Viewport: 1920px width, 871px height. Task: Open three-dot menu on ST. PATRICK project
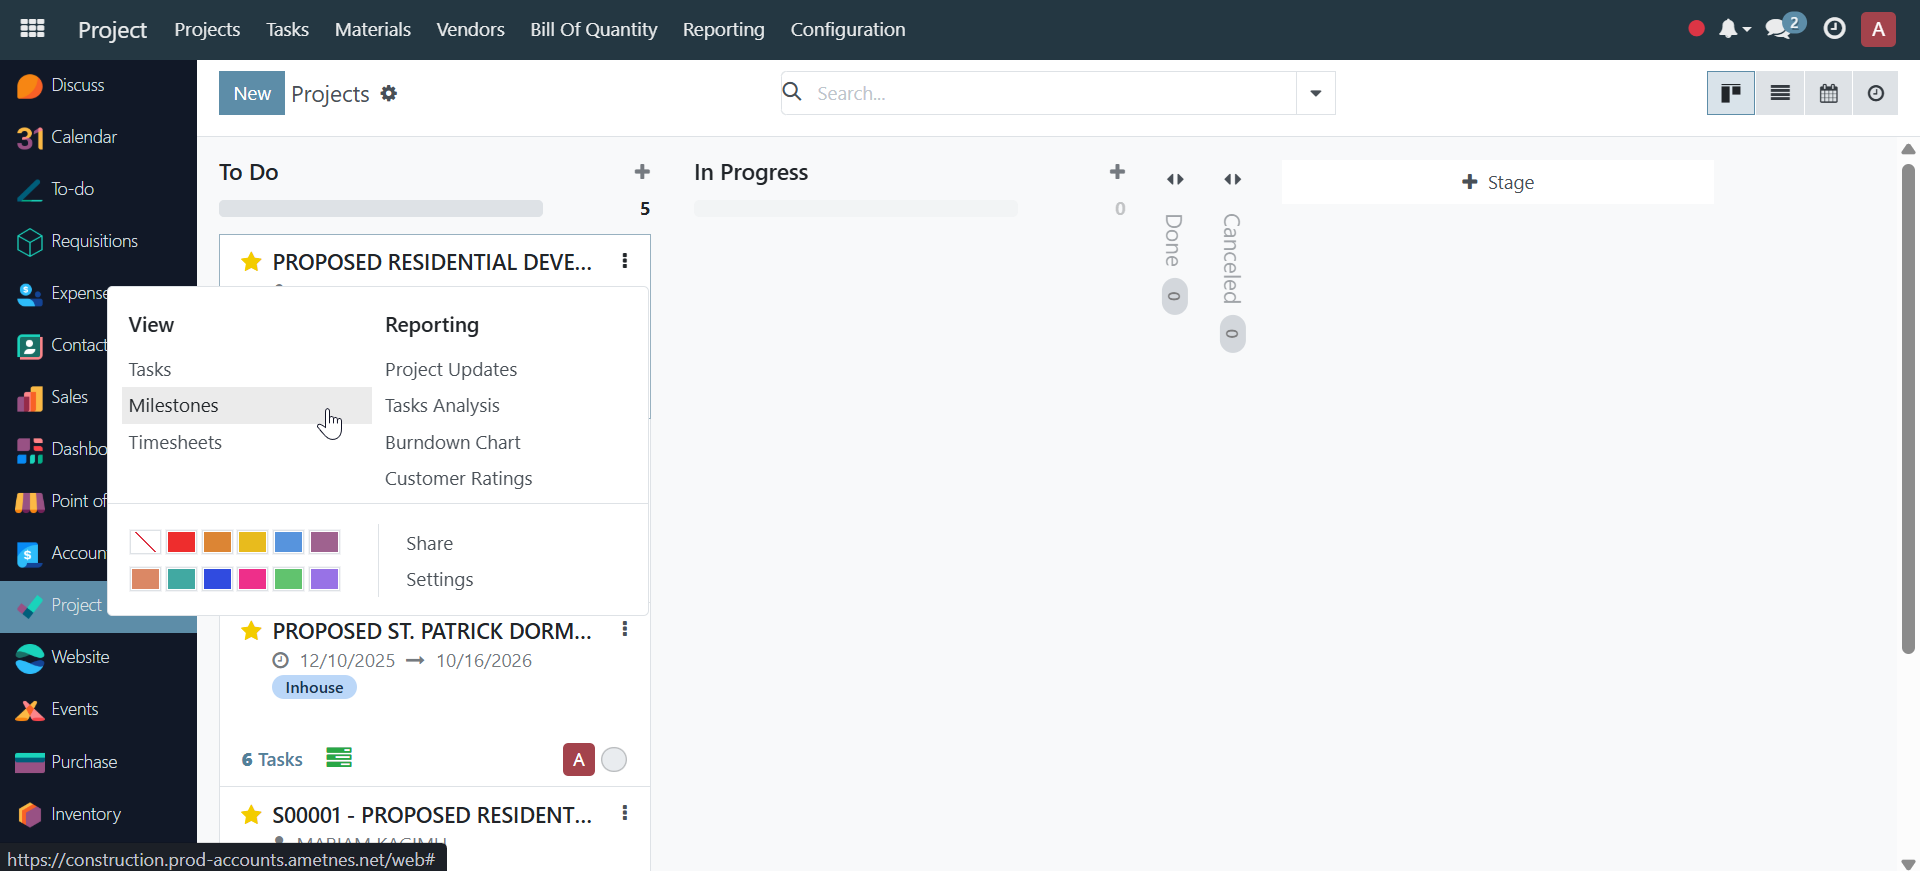pos(625,630)
